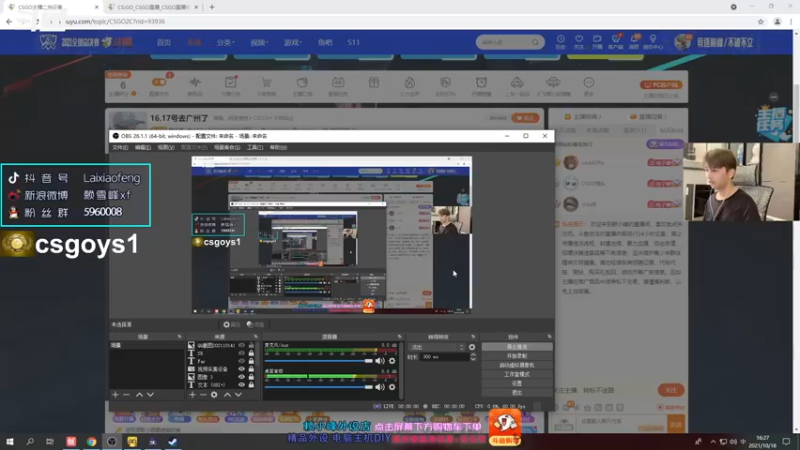This screenshot has width=800, height=450.
Task: Toggle visibility of third text source
Action: pos(242,361)
